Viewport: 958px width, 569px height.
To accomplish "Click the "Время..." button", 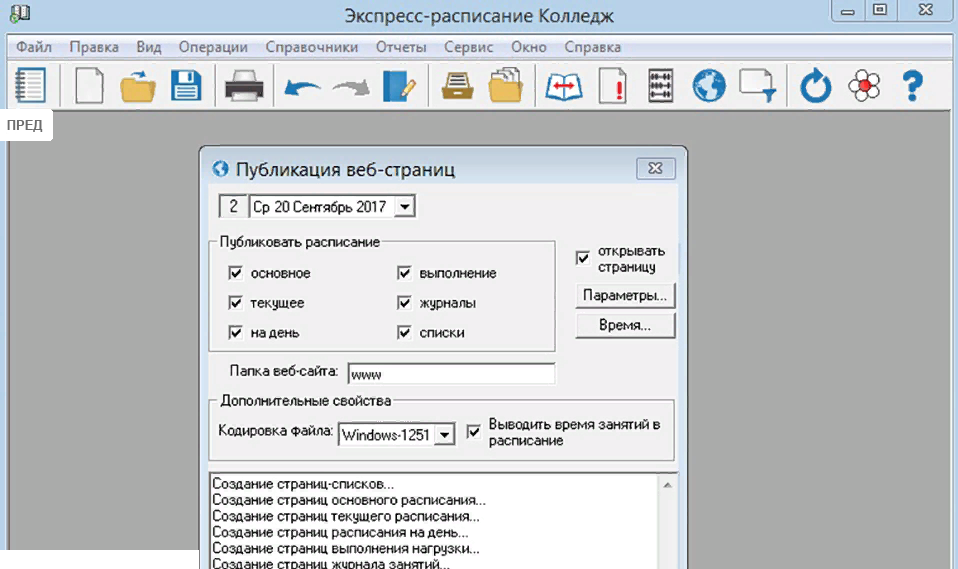I will point(625,325).
